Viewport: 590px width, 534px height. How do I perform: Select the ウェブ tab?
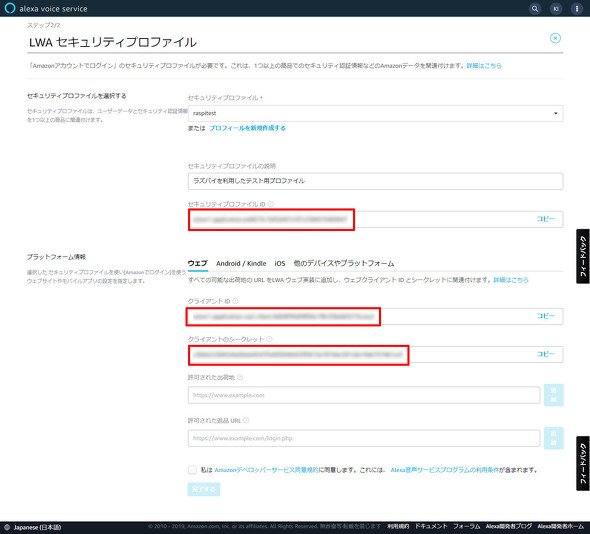(x=198, y=263)
